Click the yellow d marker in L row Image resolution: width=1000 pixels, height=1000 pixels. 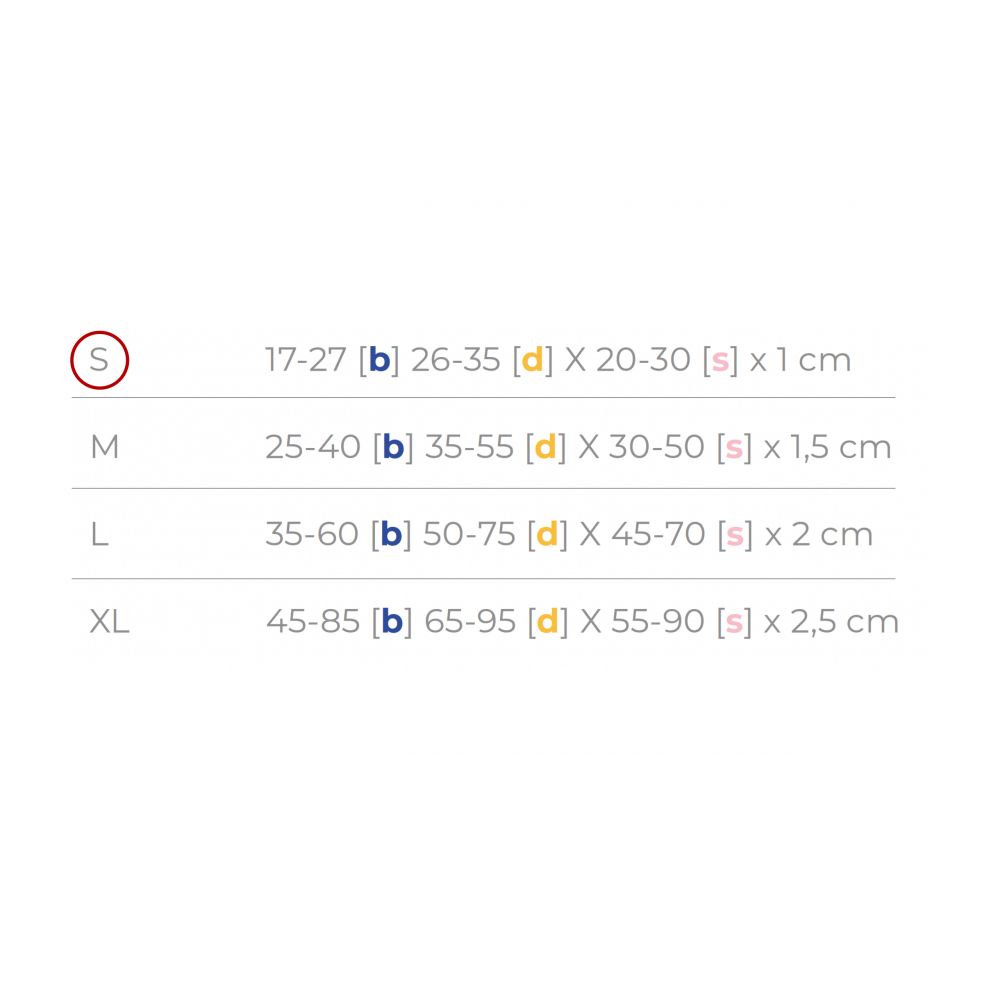[547, 534]
